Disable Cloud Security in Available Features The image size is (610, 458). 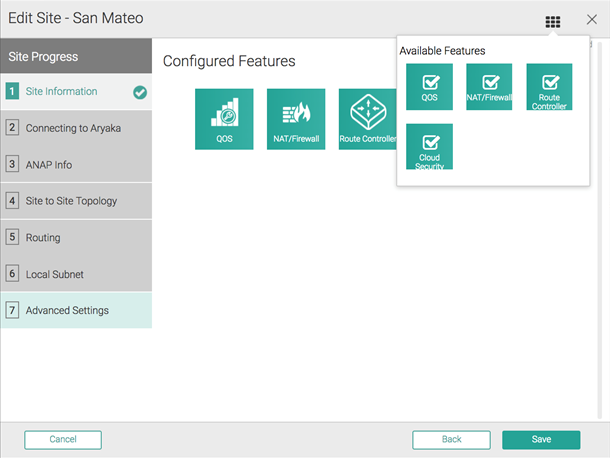(x=429, y=142)
